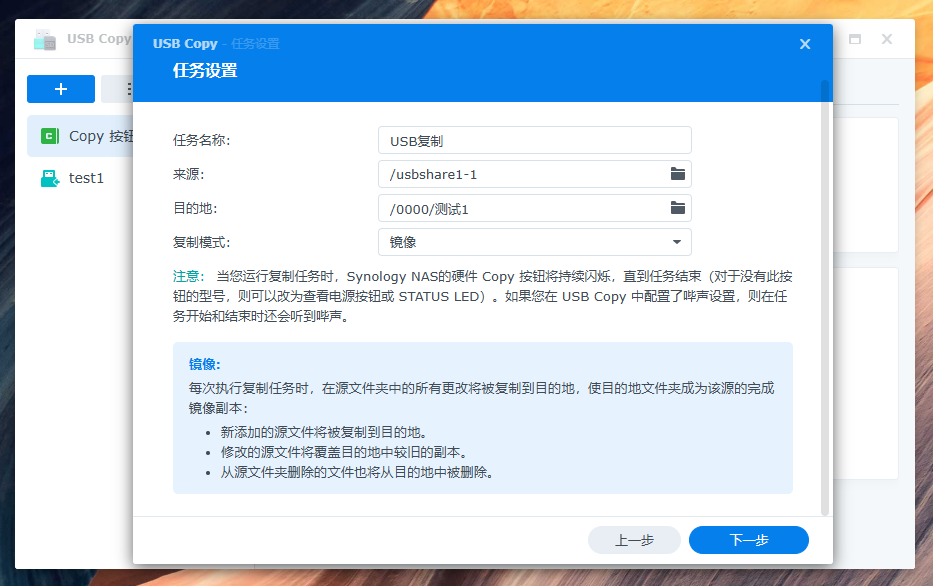Click the dialog's vertical scrollbar
The height and width of the screenshot is (586, 933).
click(825, 297)
